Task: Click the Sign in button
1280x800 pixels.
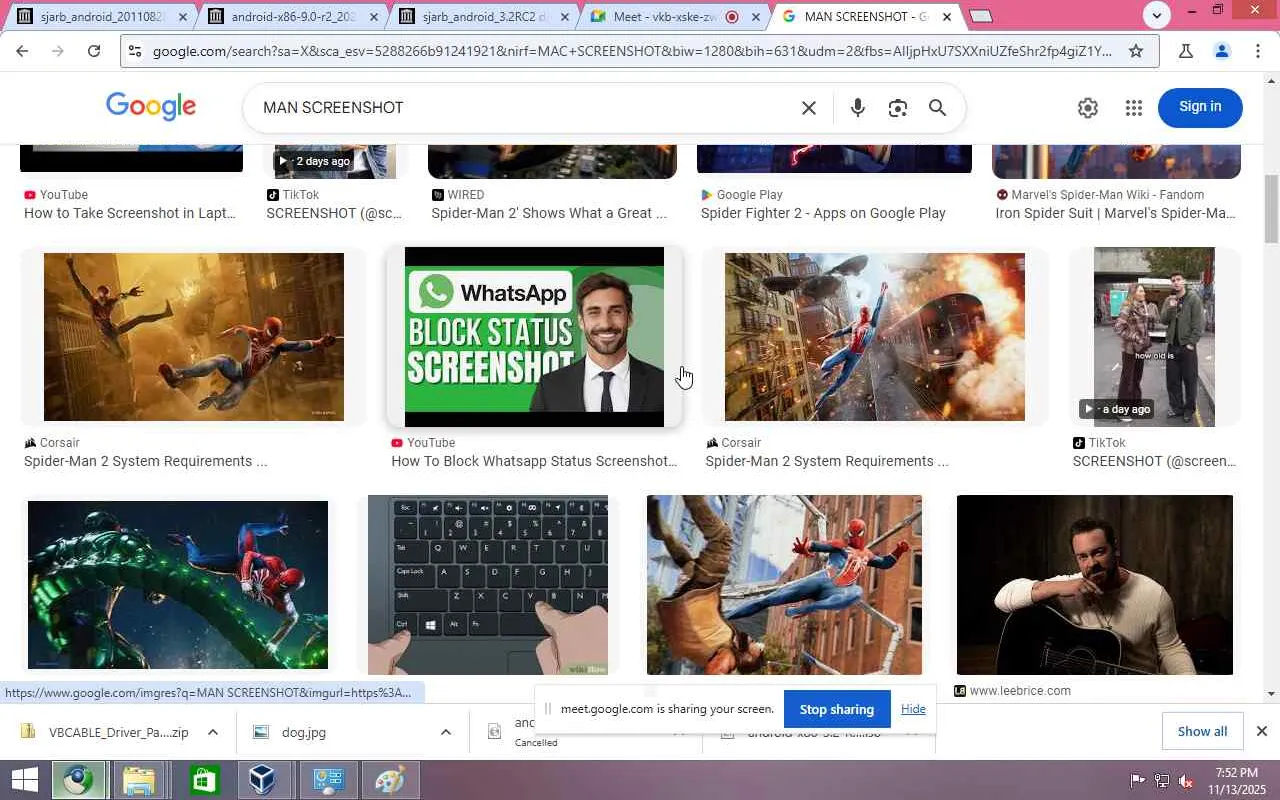Action: coord(1200,107)
